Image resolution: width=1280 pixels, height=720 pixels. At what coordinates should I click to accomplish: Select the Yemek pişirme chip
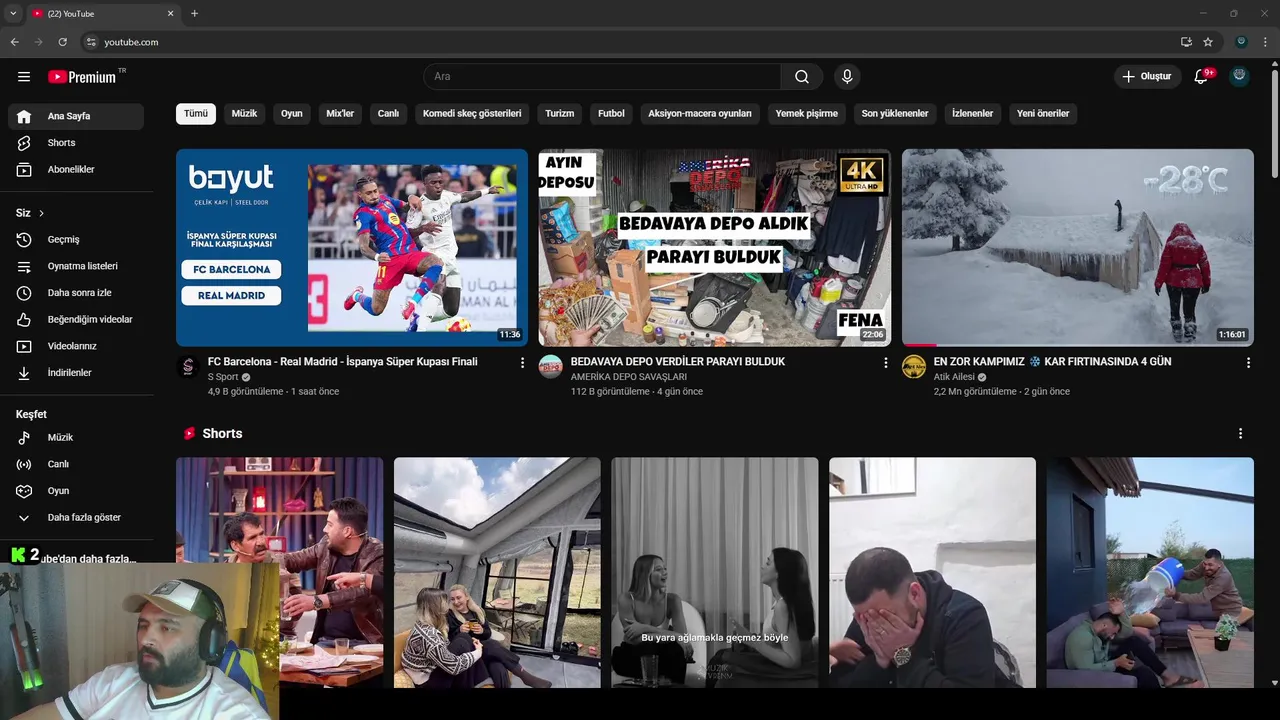click(807, 114)
